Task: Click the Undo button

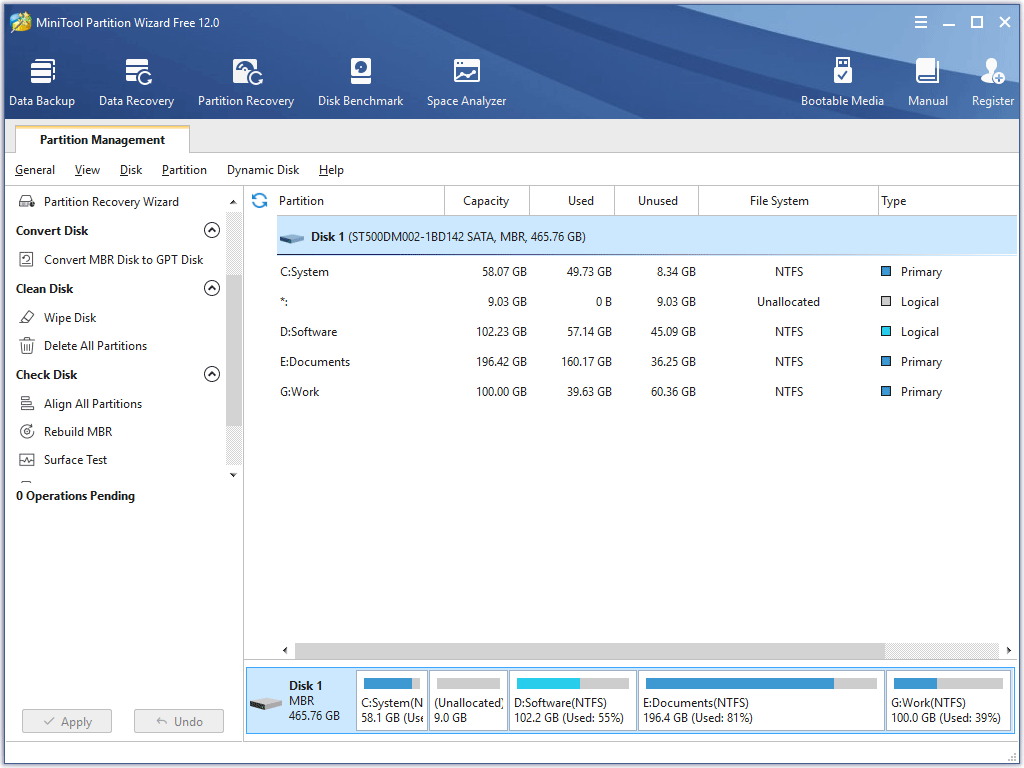Action: (178, 721)
